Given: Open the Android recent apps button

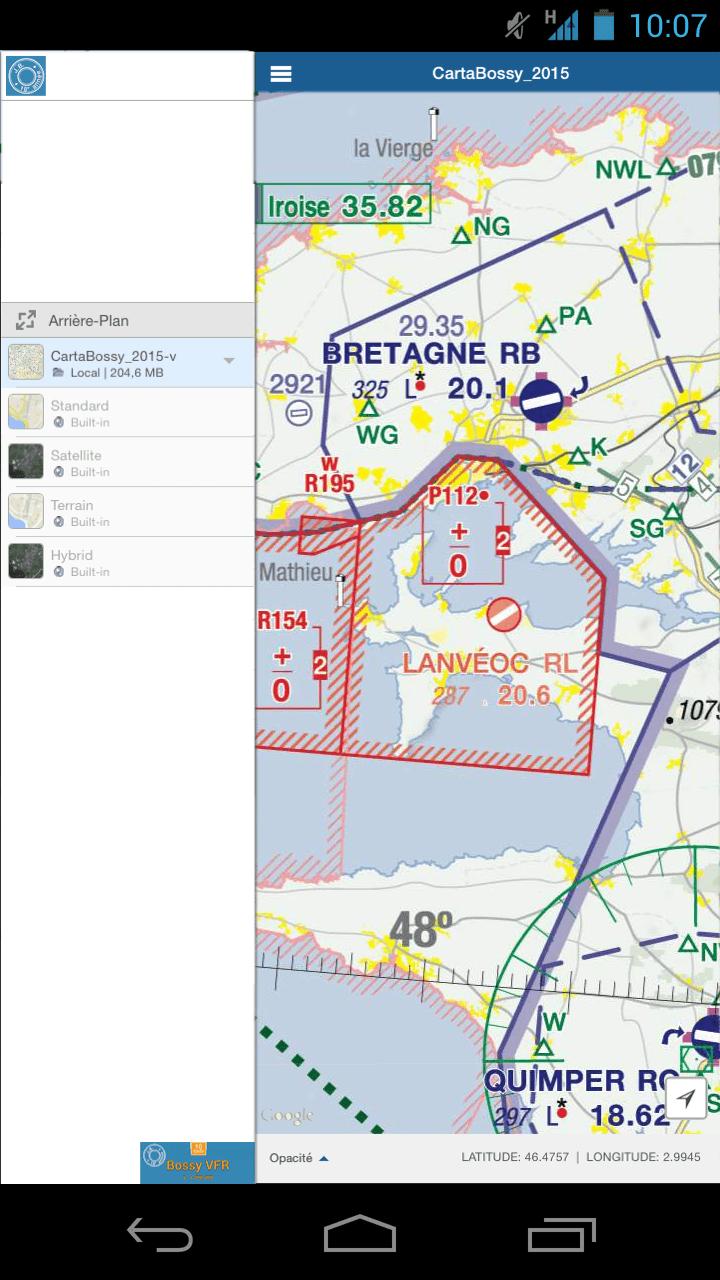Looking at the screenshot, I should pos(561,1236).
